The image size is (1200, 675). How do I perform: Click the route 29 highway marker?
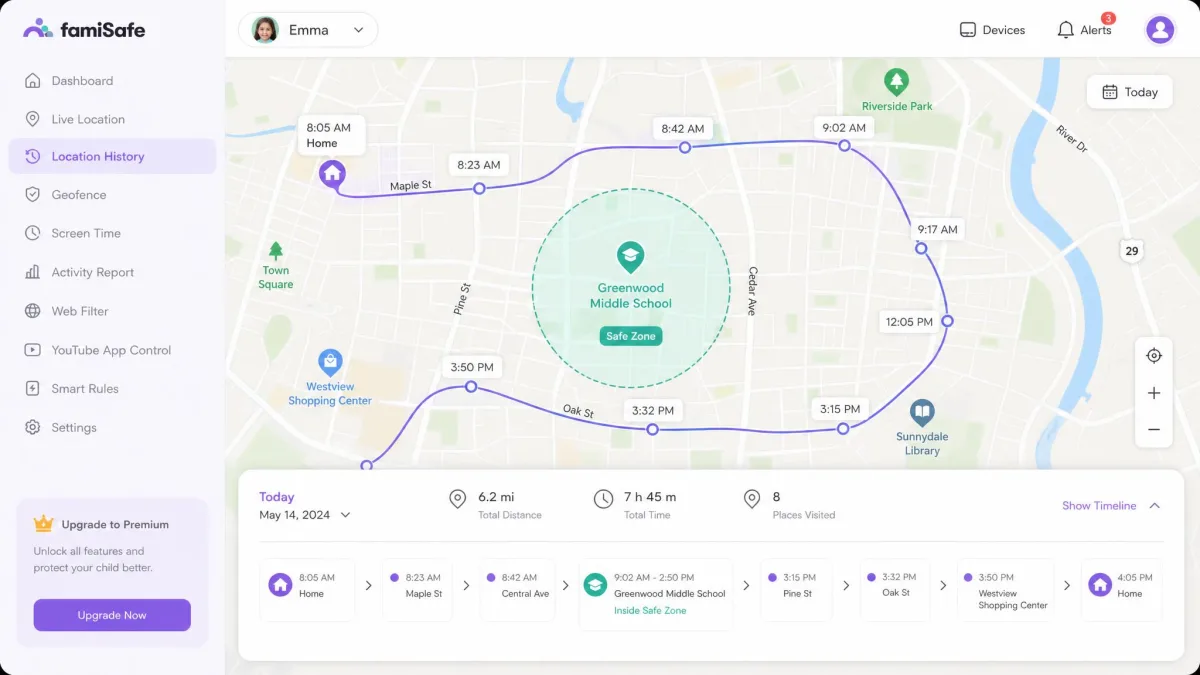click(x=1131, y=251)
